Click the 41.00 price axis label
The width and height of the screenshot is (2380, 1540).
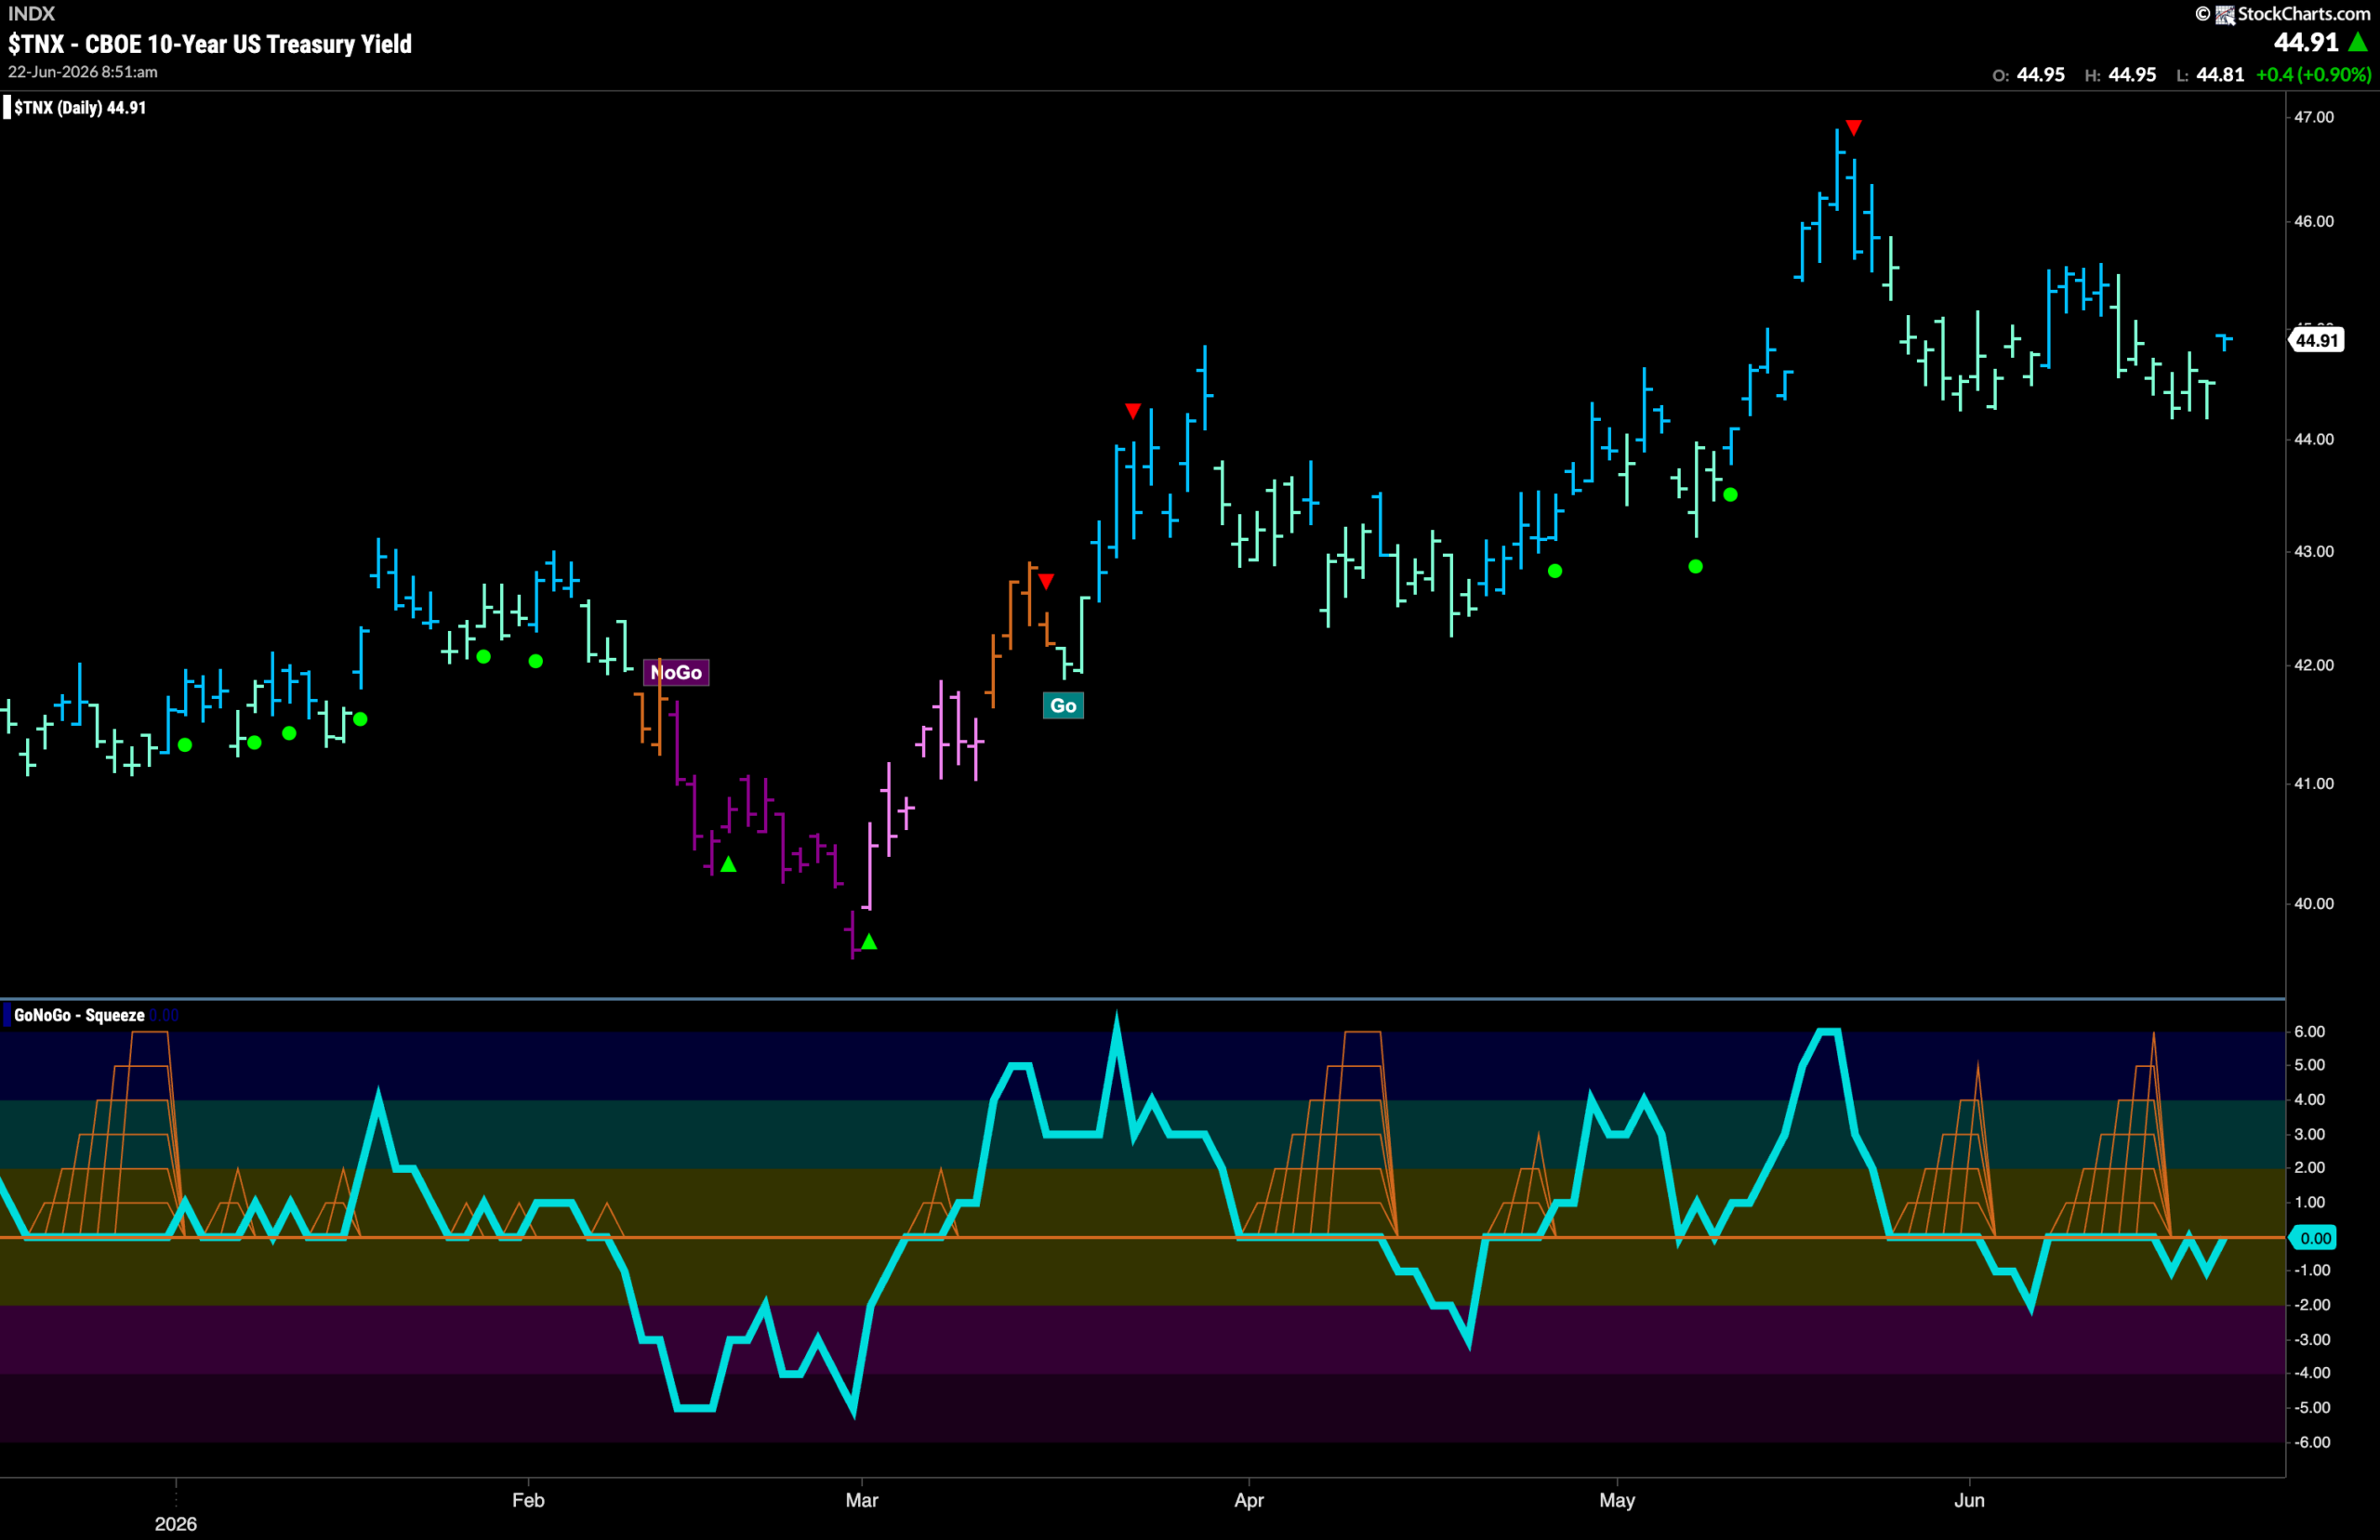[x=2314, y=784]
